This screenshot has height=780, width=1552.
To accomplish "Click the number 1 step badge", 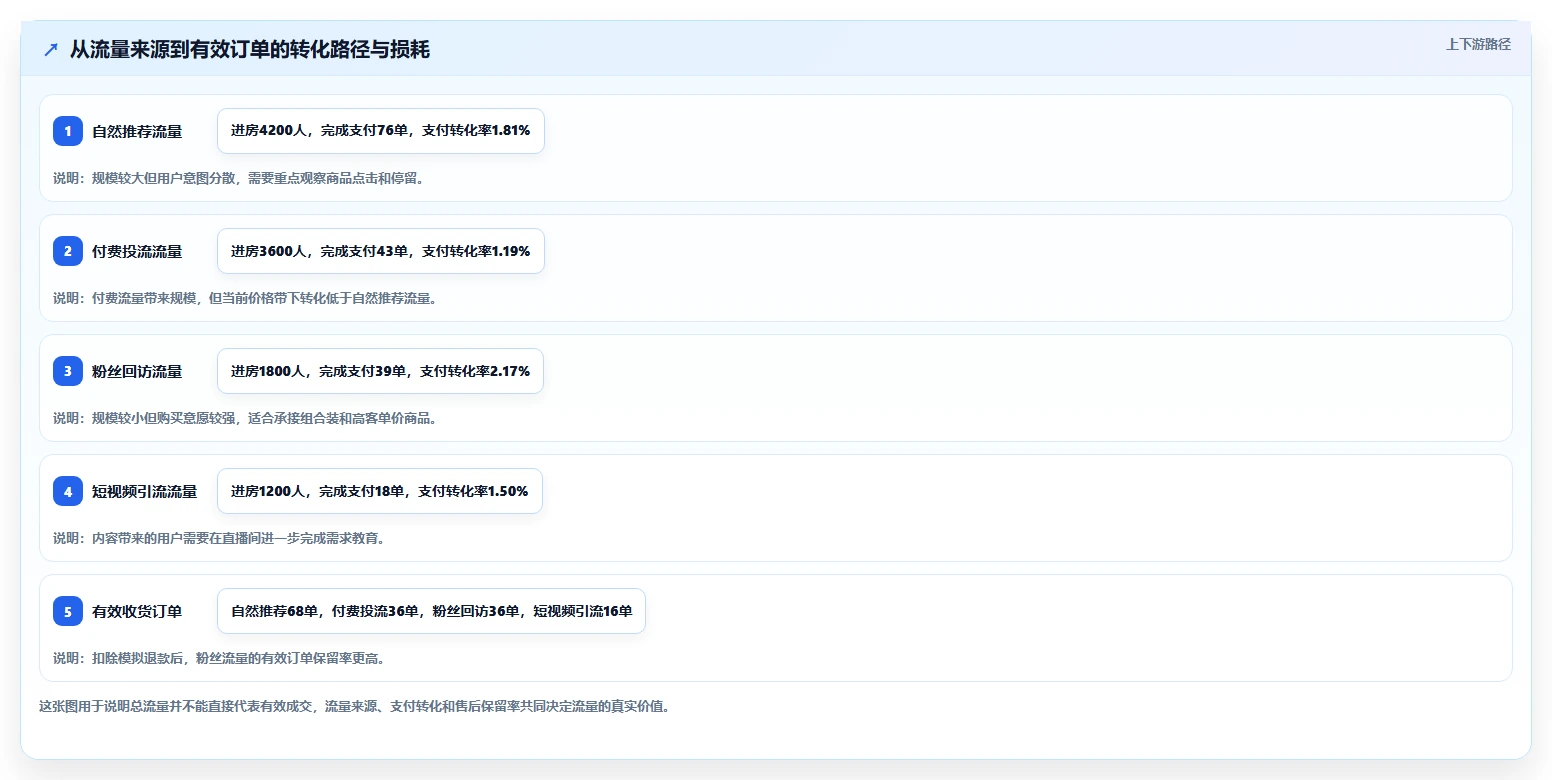I will 68,131.
